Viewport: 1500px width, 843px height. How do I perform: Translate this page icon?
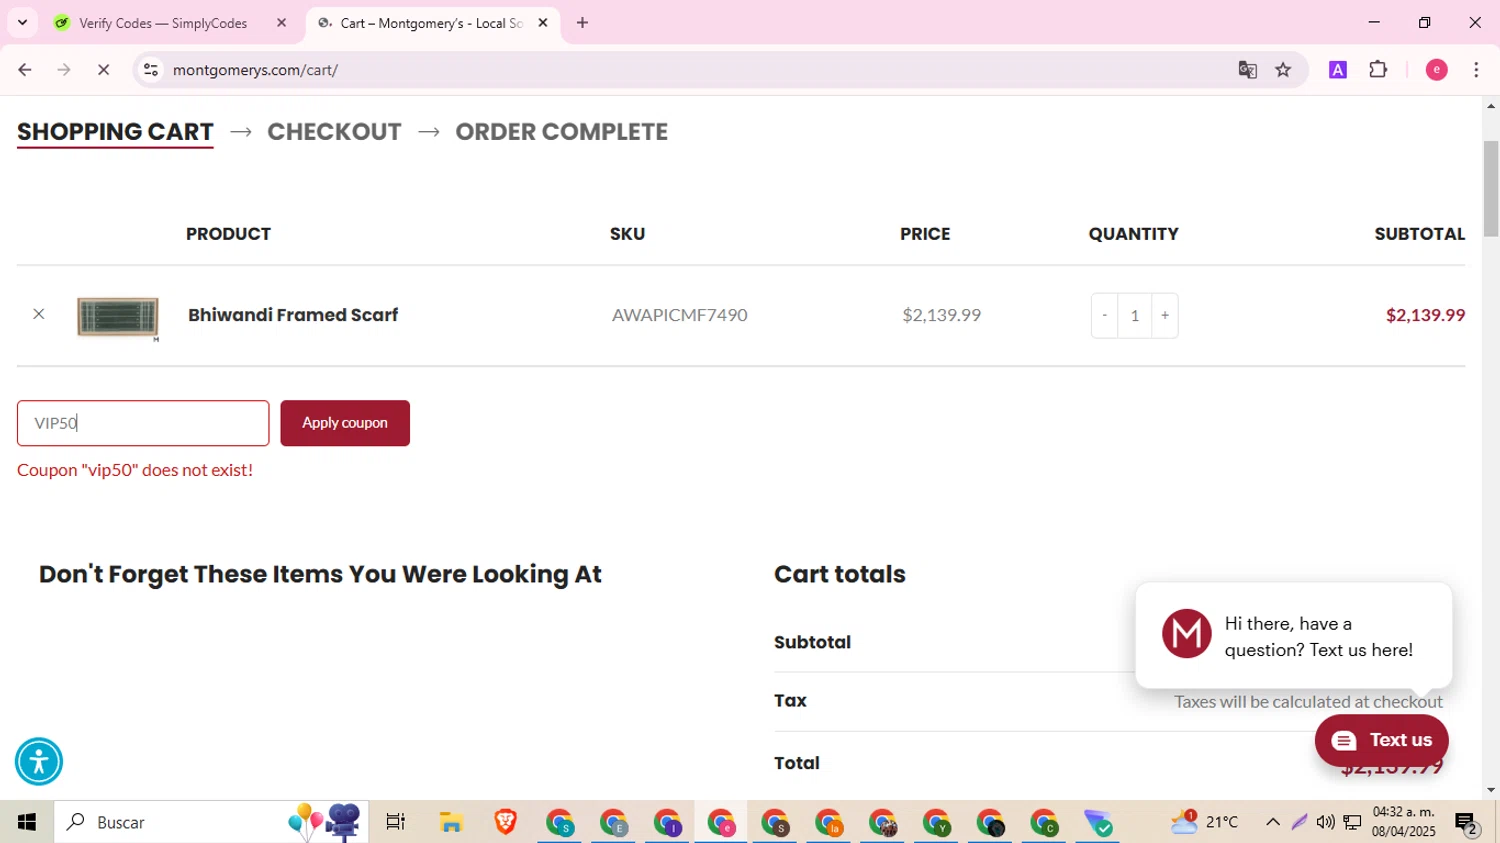pos(1247,70)
